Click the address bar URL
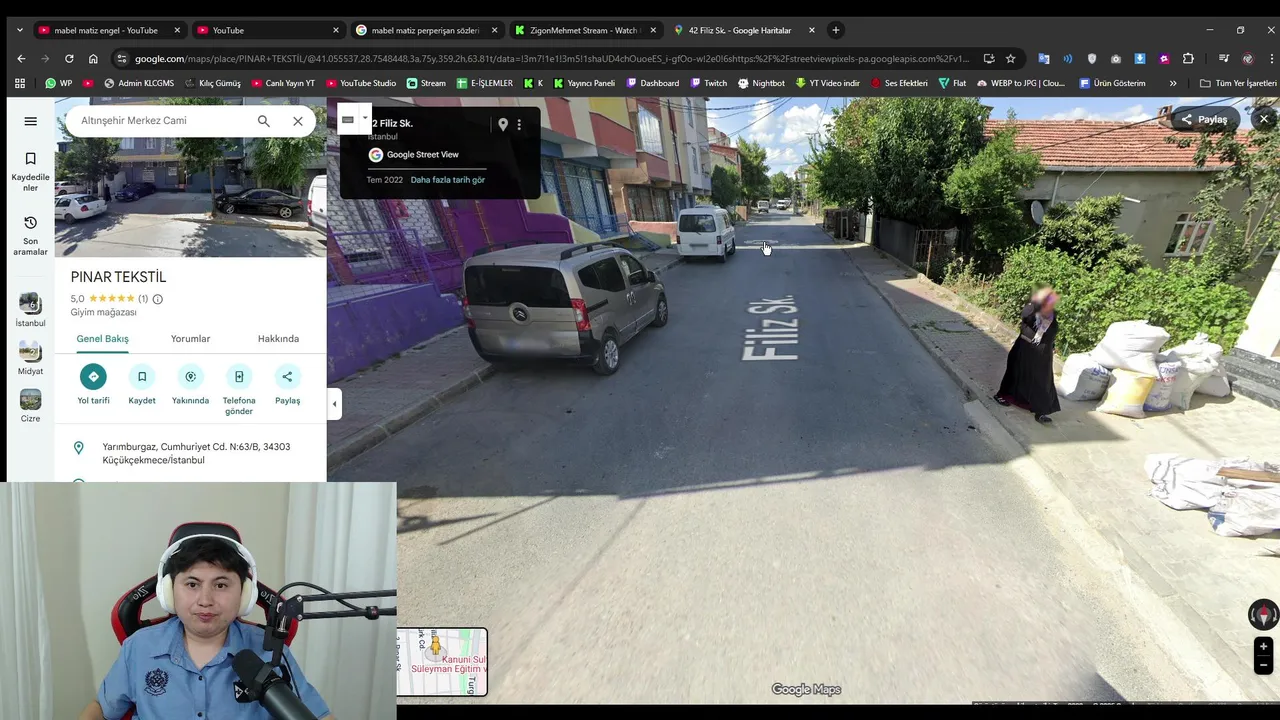This screenshot has width=1280, height=720. pyautogui.click(x=550, y=58)
